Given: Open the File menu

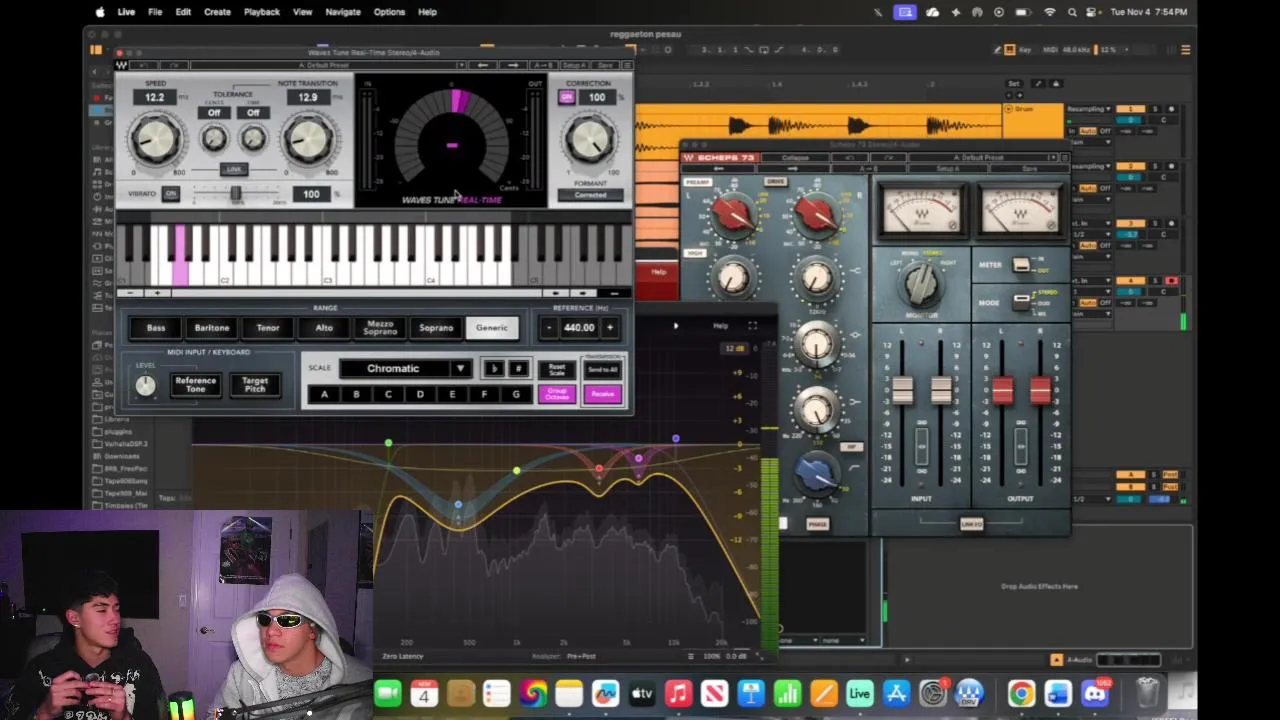Looking at the screenshot, I should pyautogui.click(x=155, y=12).
